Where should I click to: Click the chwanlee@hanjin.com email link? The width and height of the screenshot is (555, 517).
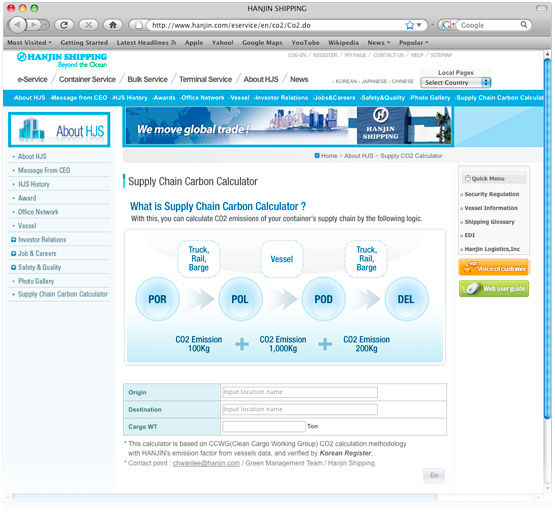click(x=206, y=463)
